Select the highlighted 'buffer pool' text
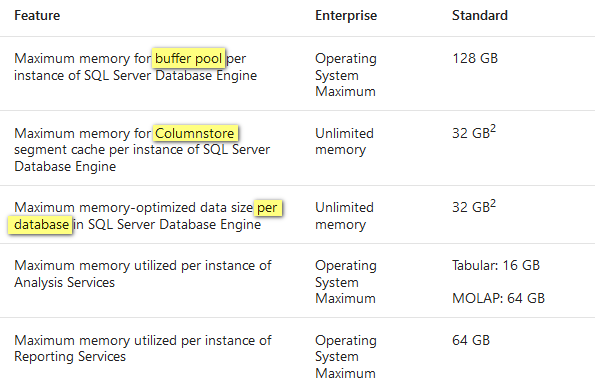 [x=189, y=58]
